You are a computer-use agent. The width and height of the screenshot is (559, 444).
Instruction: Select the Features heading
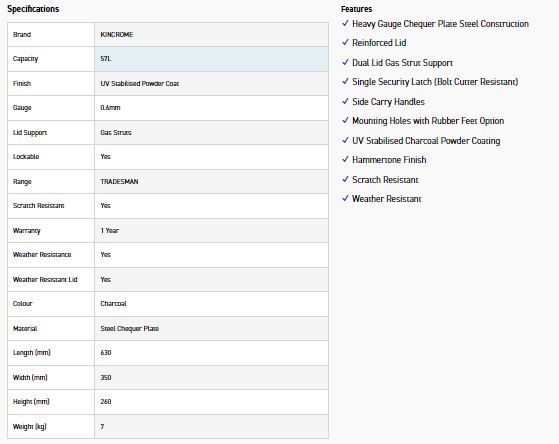[x=357, y=9]
